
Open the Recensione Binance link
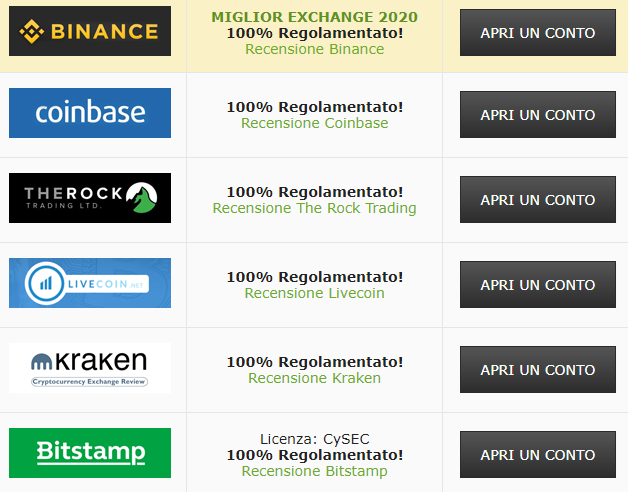pyautogui.click(x=314, y=49)
